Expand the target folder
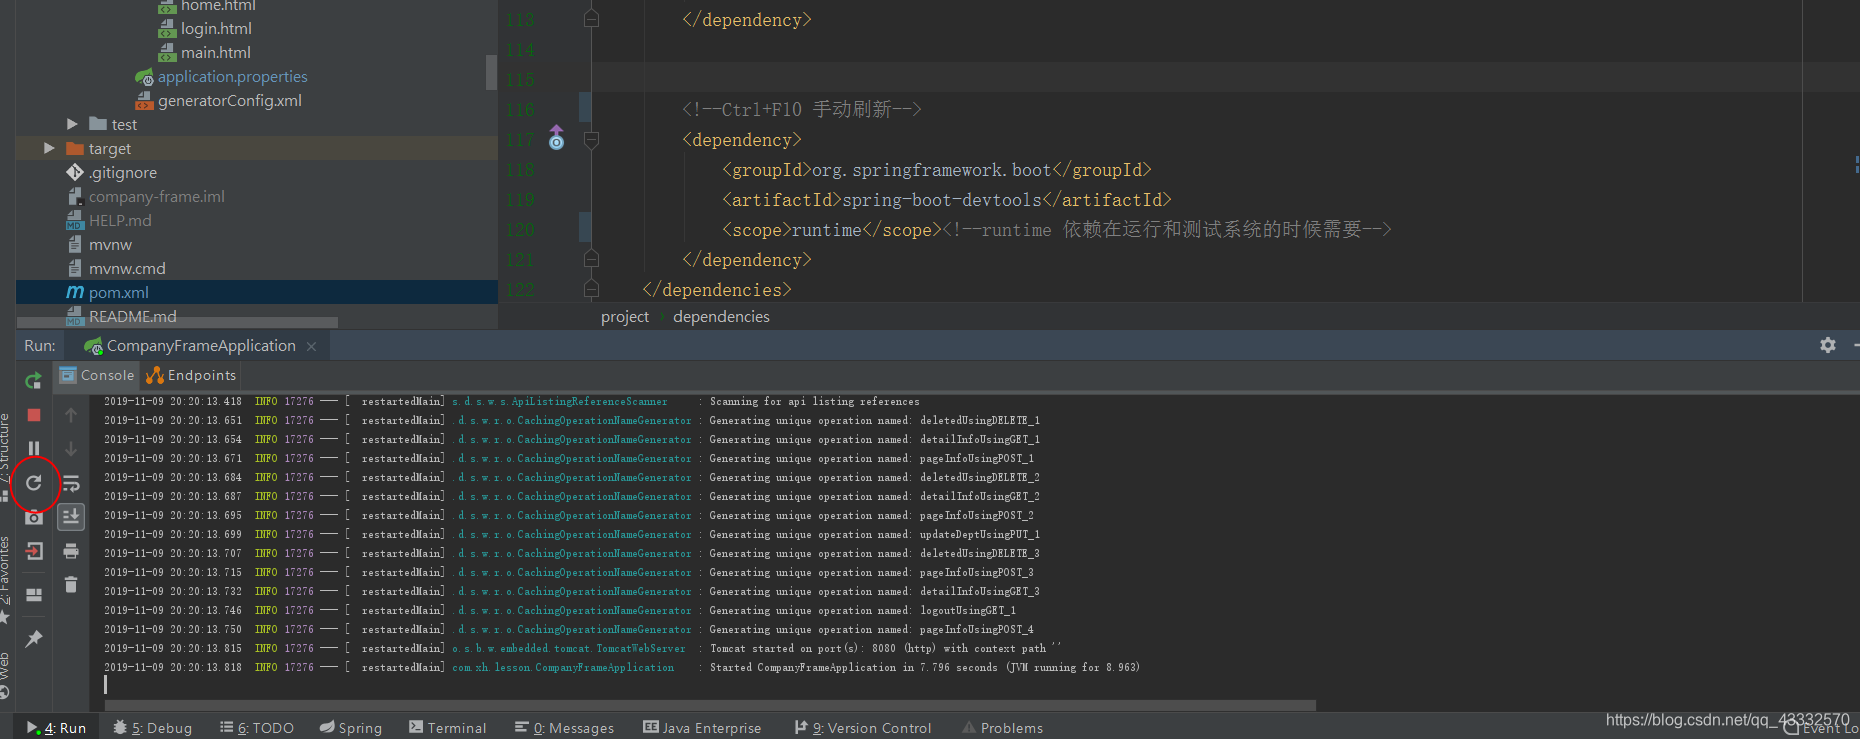This screenshot has width=1860, height=739. (x=49, y=148)
